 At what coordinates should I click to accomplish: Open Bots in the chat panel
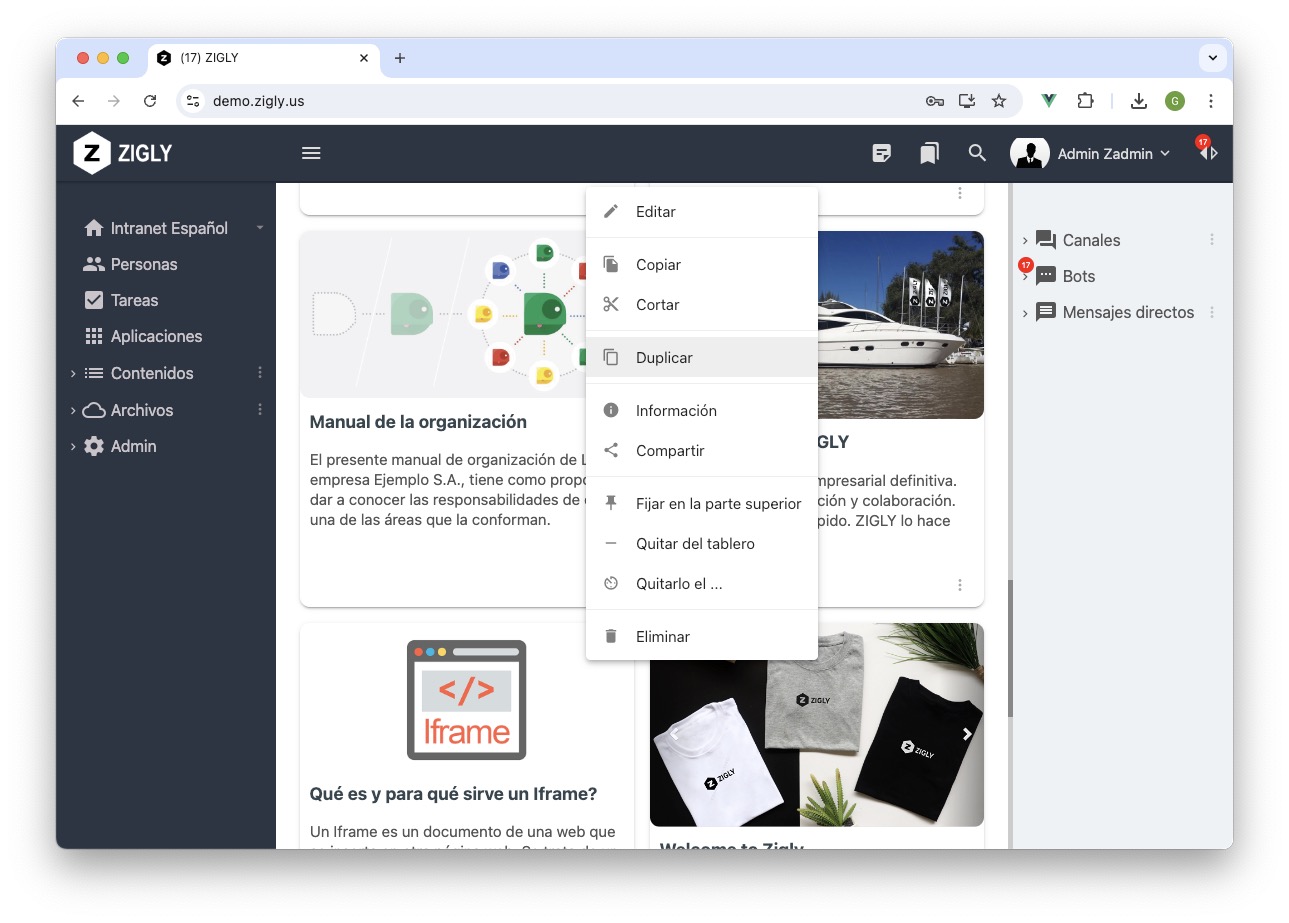pos(1066,276)
